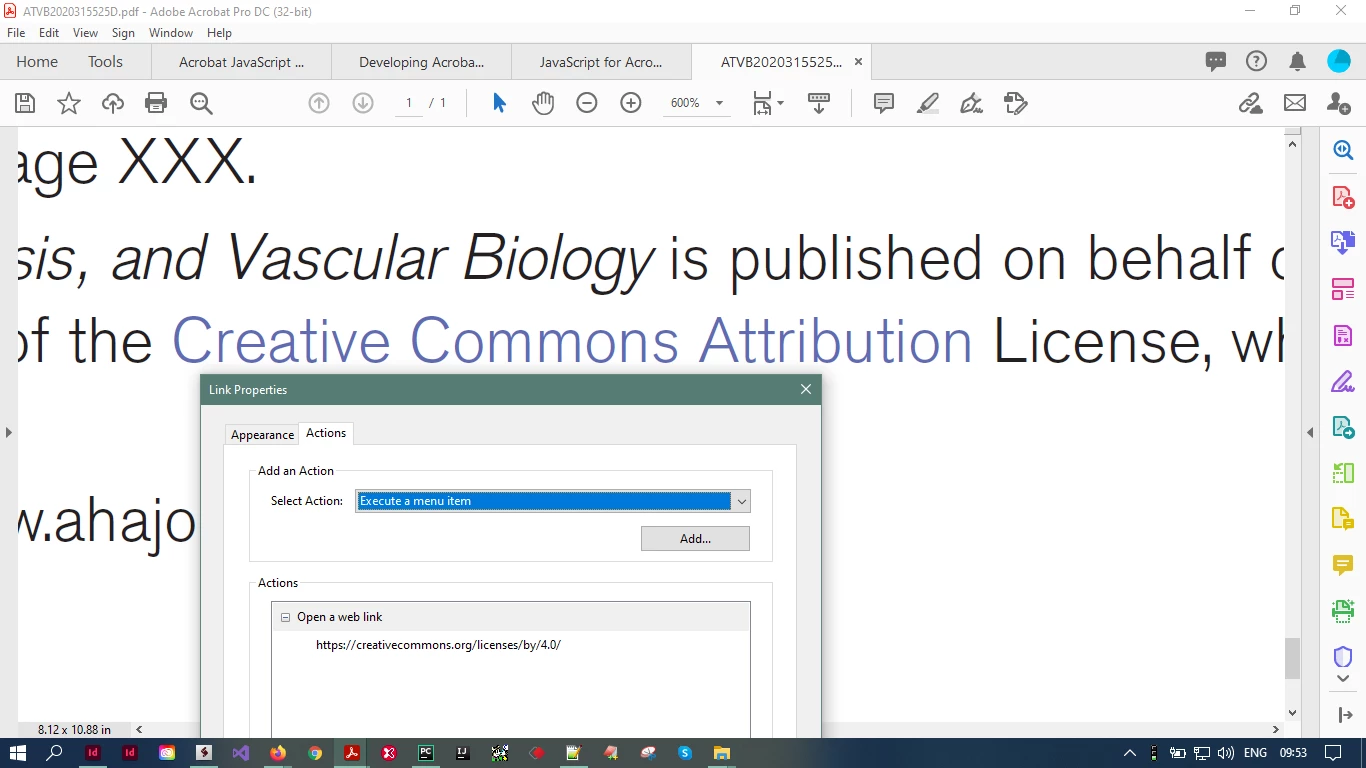Click the Zoom out minus icon

(x=587, y=103)
